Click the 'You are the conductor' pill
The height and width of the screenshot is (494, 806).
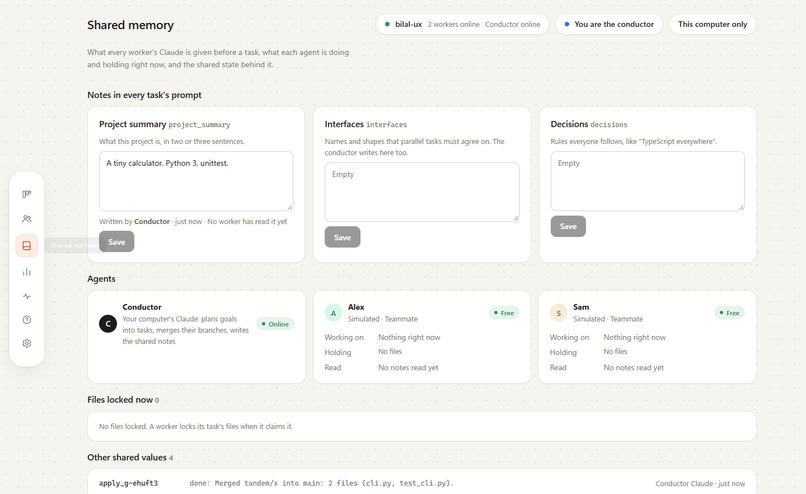pyautogui.click(x=609, y=24)
